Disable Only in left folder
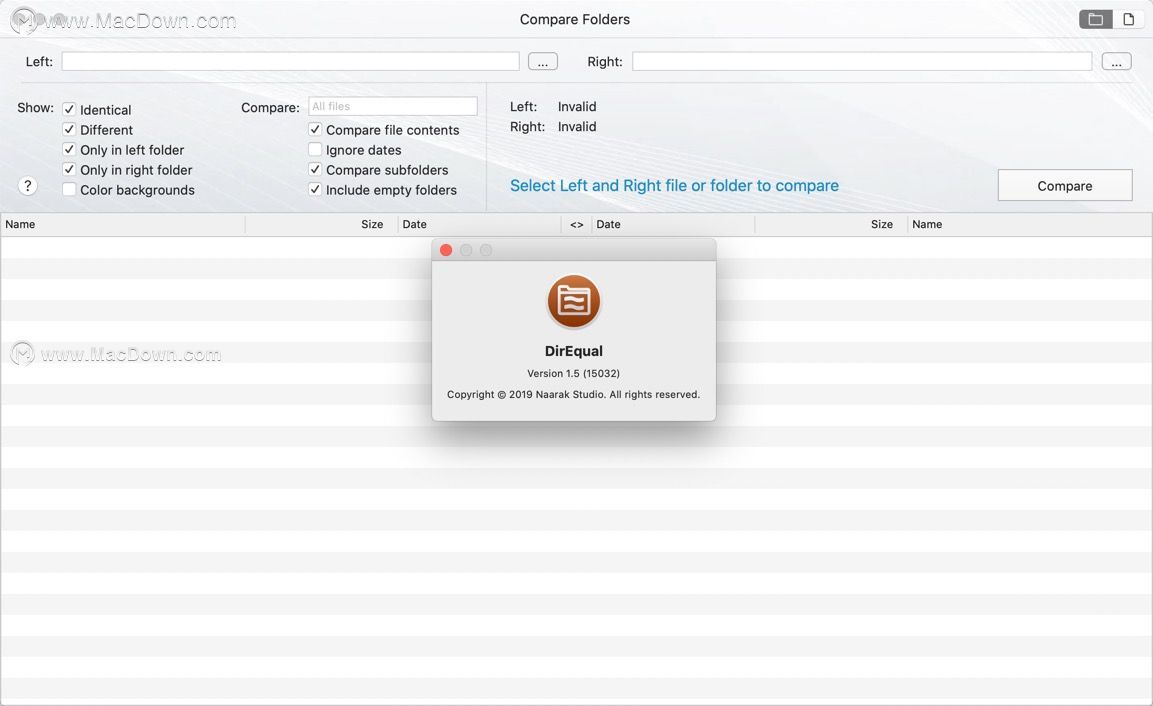This screenshot has width=1153, height=706. click(x=69, y=149)
